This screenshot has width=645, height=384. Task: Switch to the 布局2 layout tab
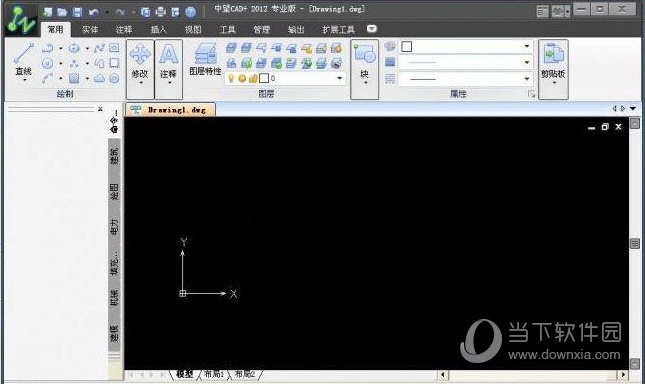pyautogui.click(x=245, y=374)
